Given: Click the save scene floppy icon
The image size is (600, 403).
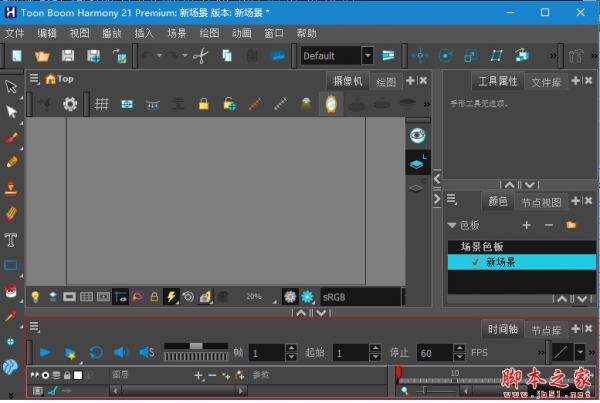Looking at the screenshot, I should pyautogui.click(x=68, y=56).
